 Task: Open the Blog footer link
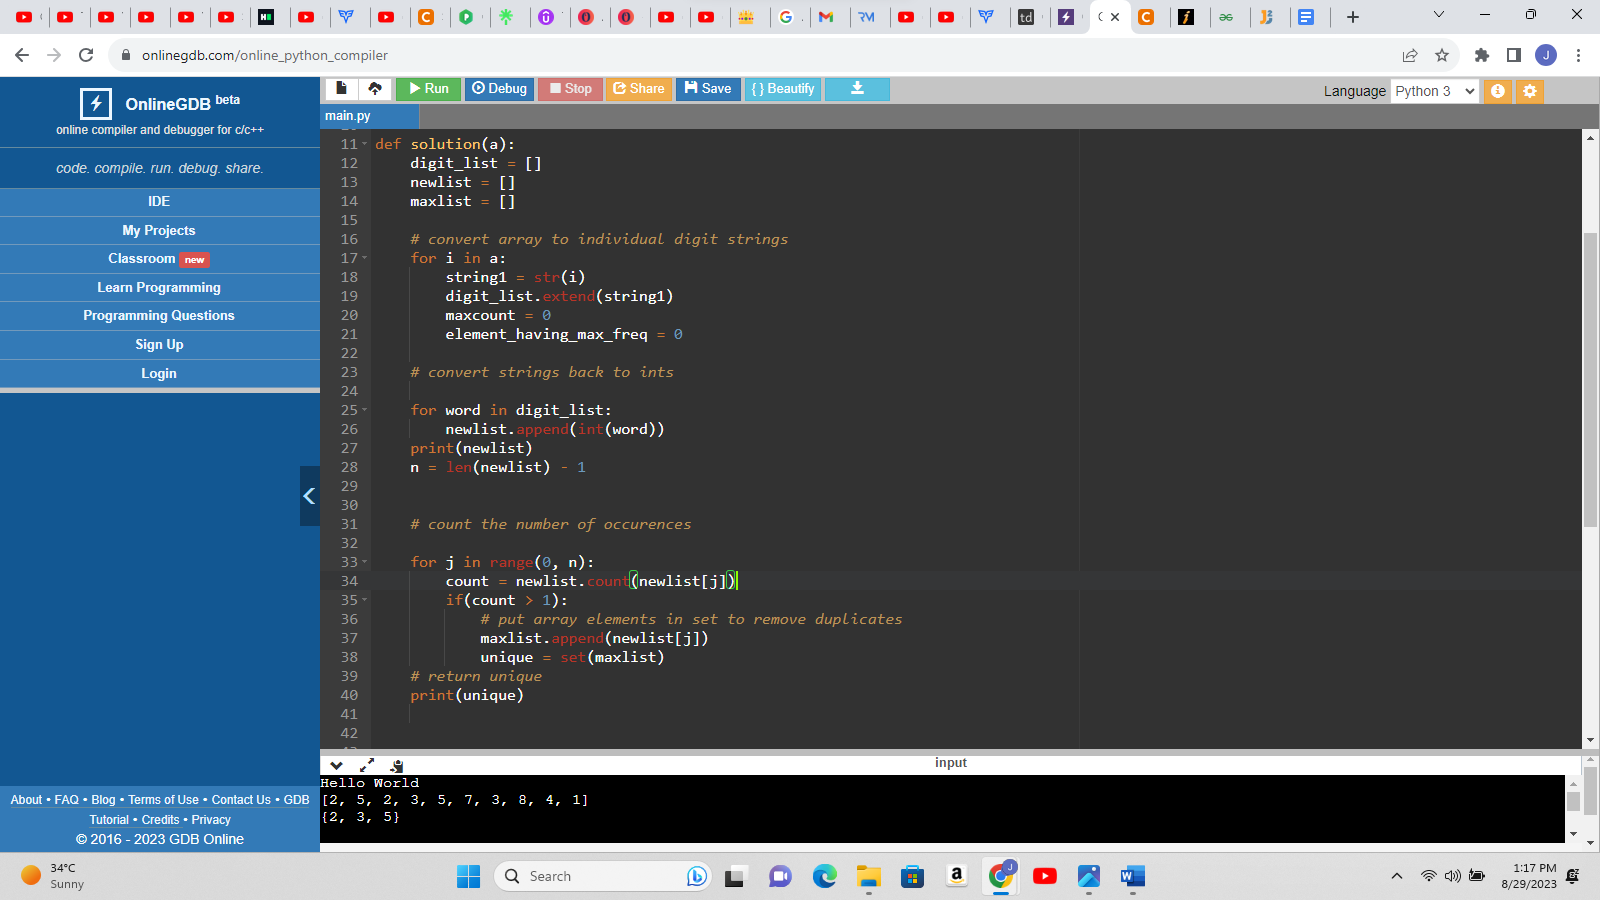point(103,800)
